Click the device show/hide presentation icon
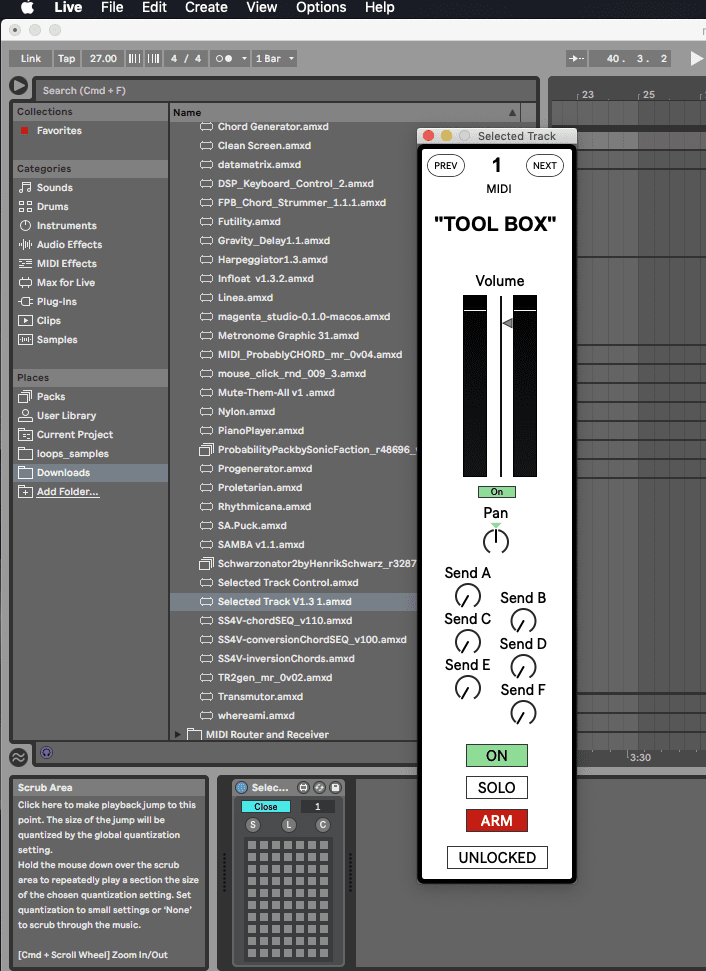The height and width of the screenshot is (971, 706). [x=303, y=788]
